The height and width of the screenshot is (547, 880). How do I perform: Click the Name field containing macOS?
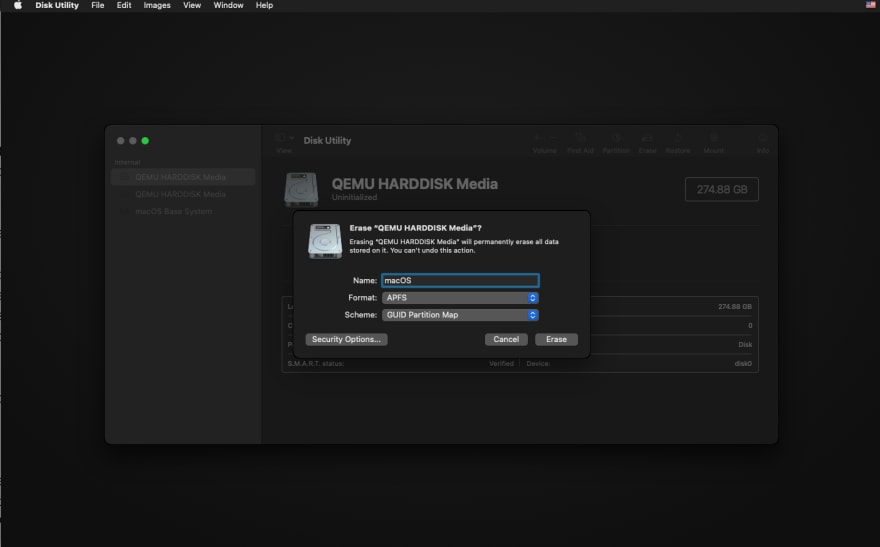tap(460, 281)
